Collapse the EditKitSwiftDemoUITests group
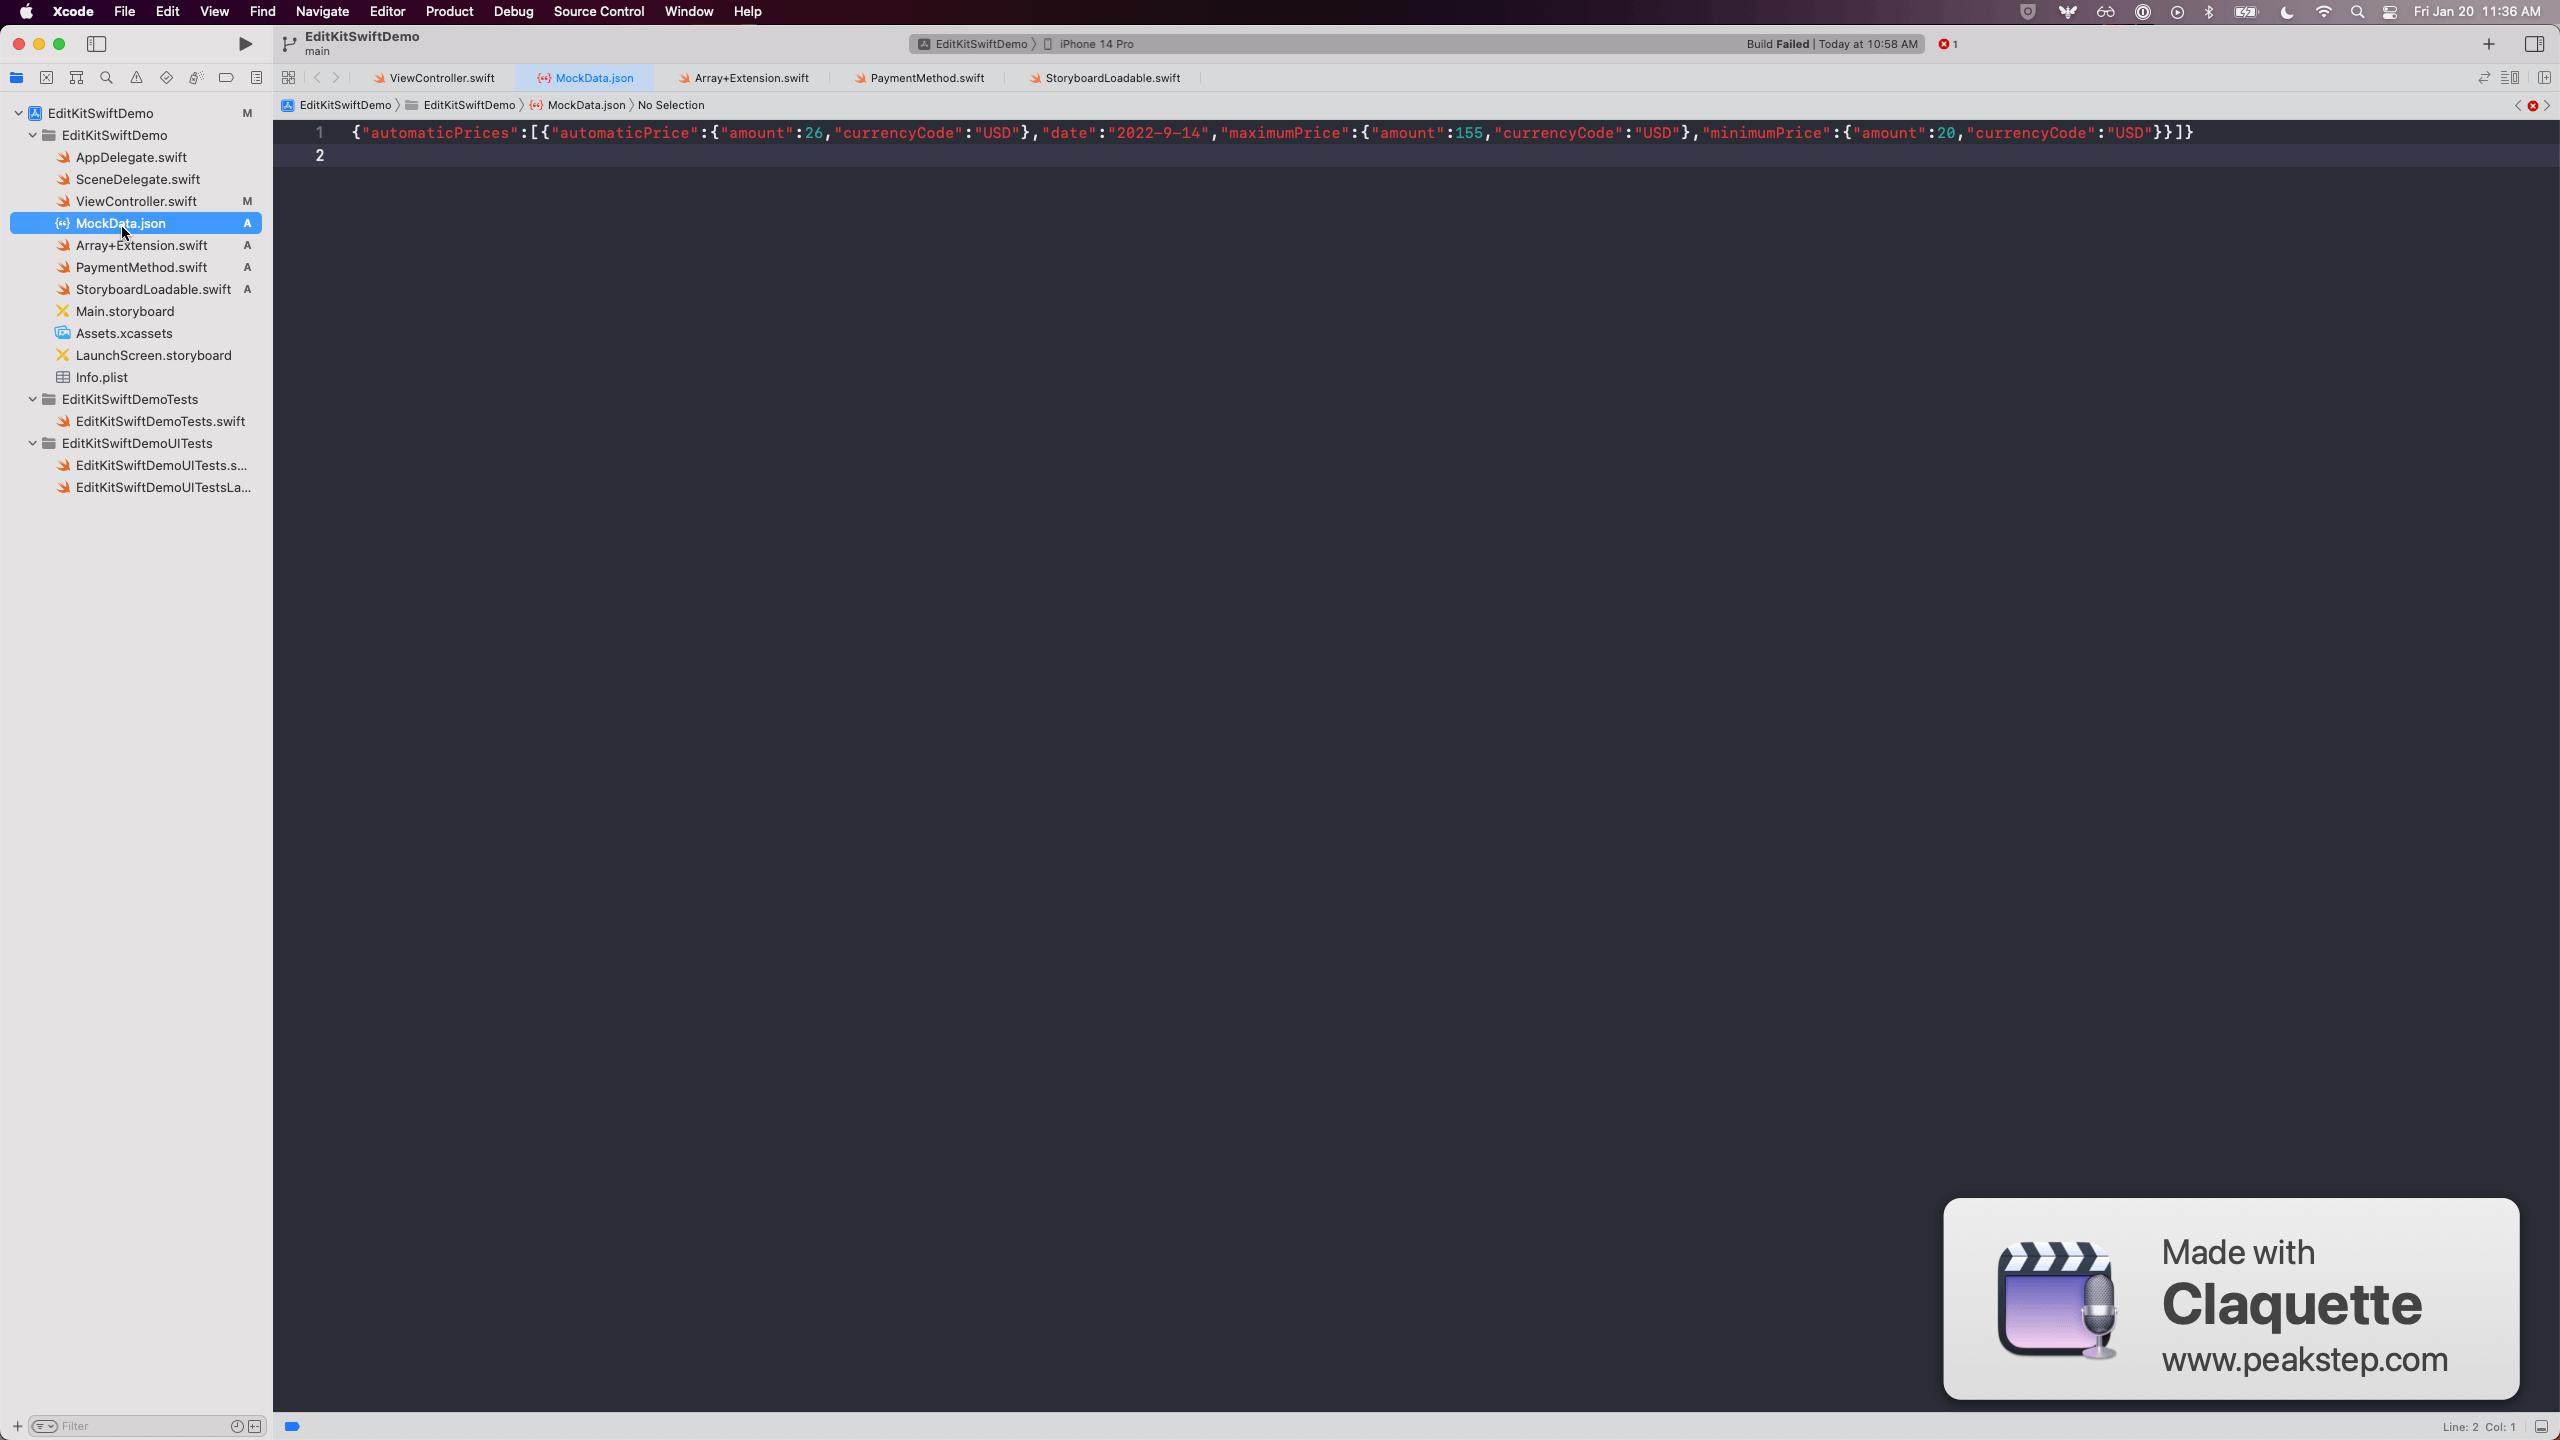This screenshot has height=1440, width=2560. point(32,443)
